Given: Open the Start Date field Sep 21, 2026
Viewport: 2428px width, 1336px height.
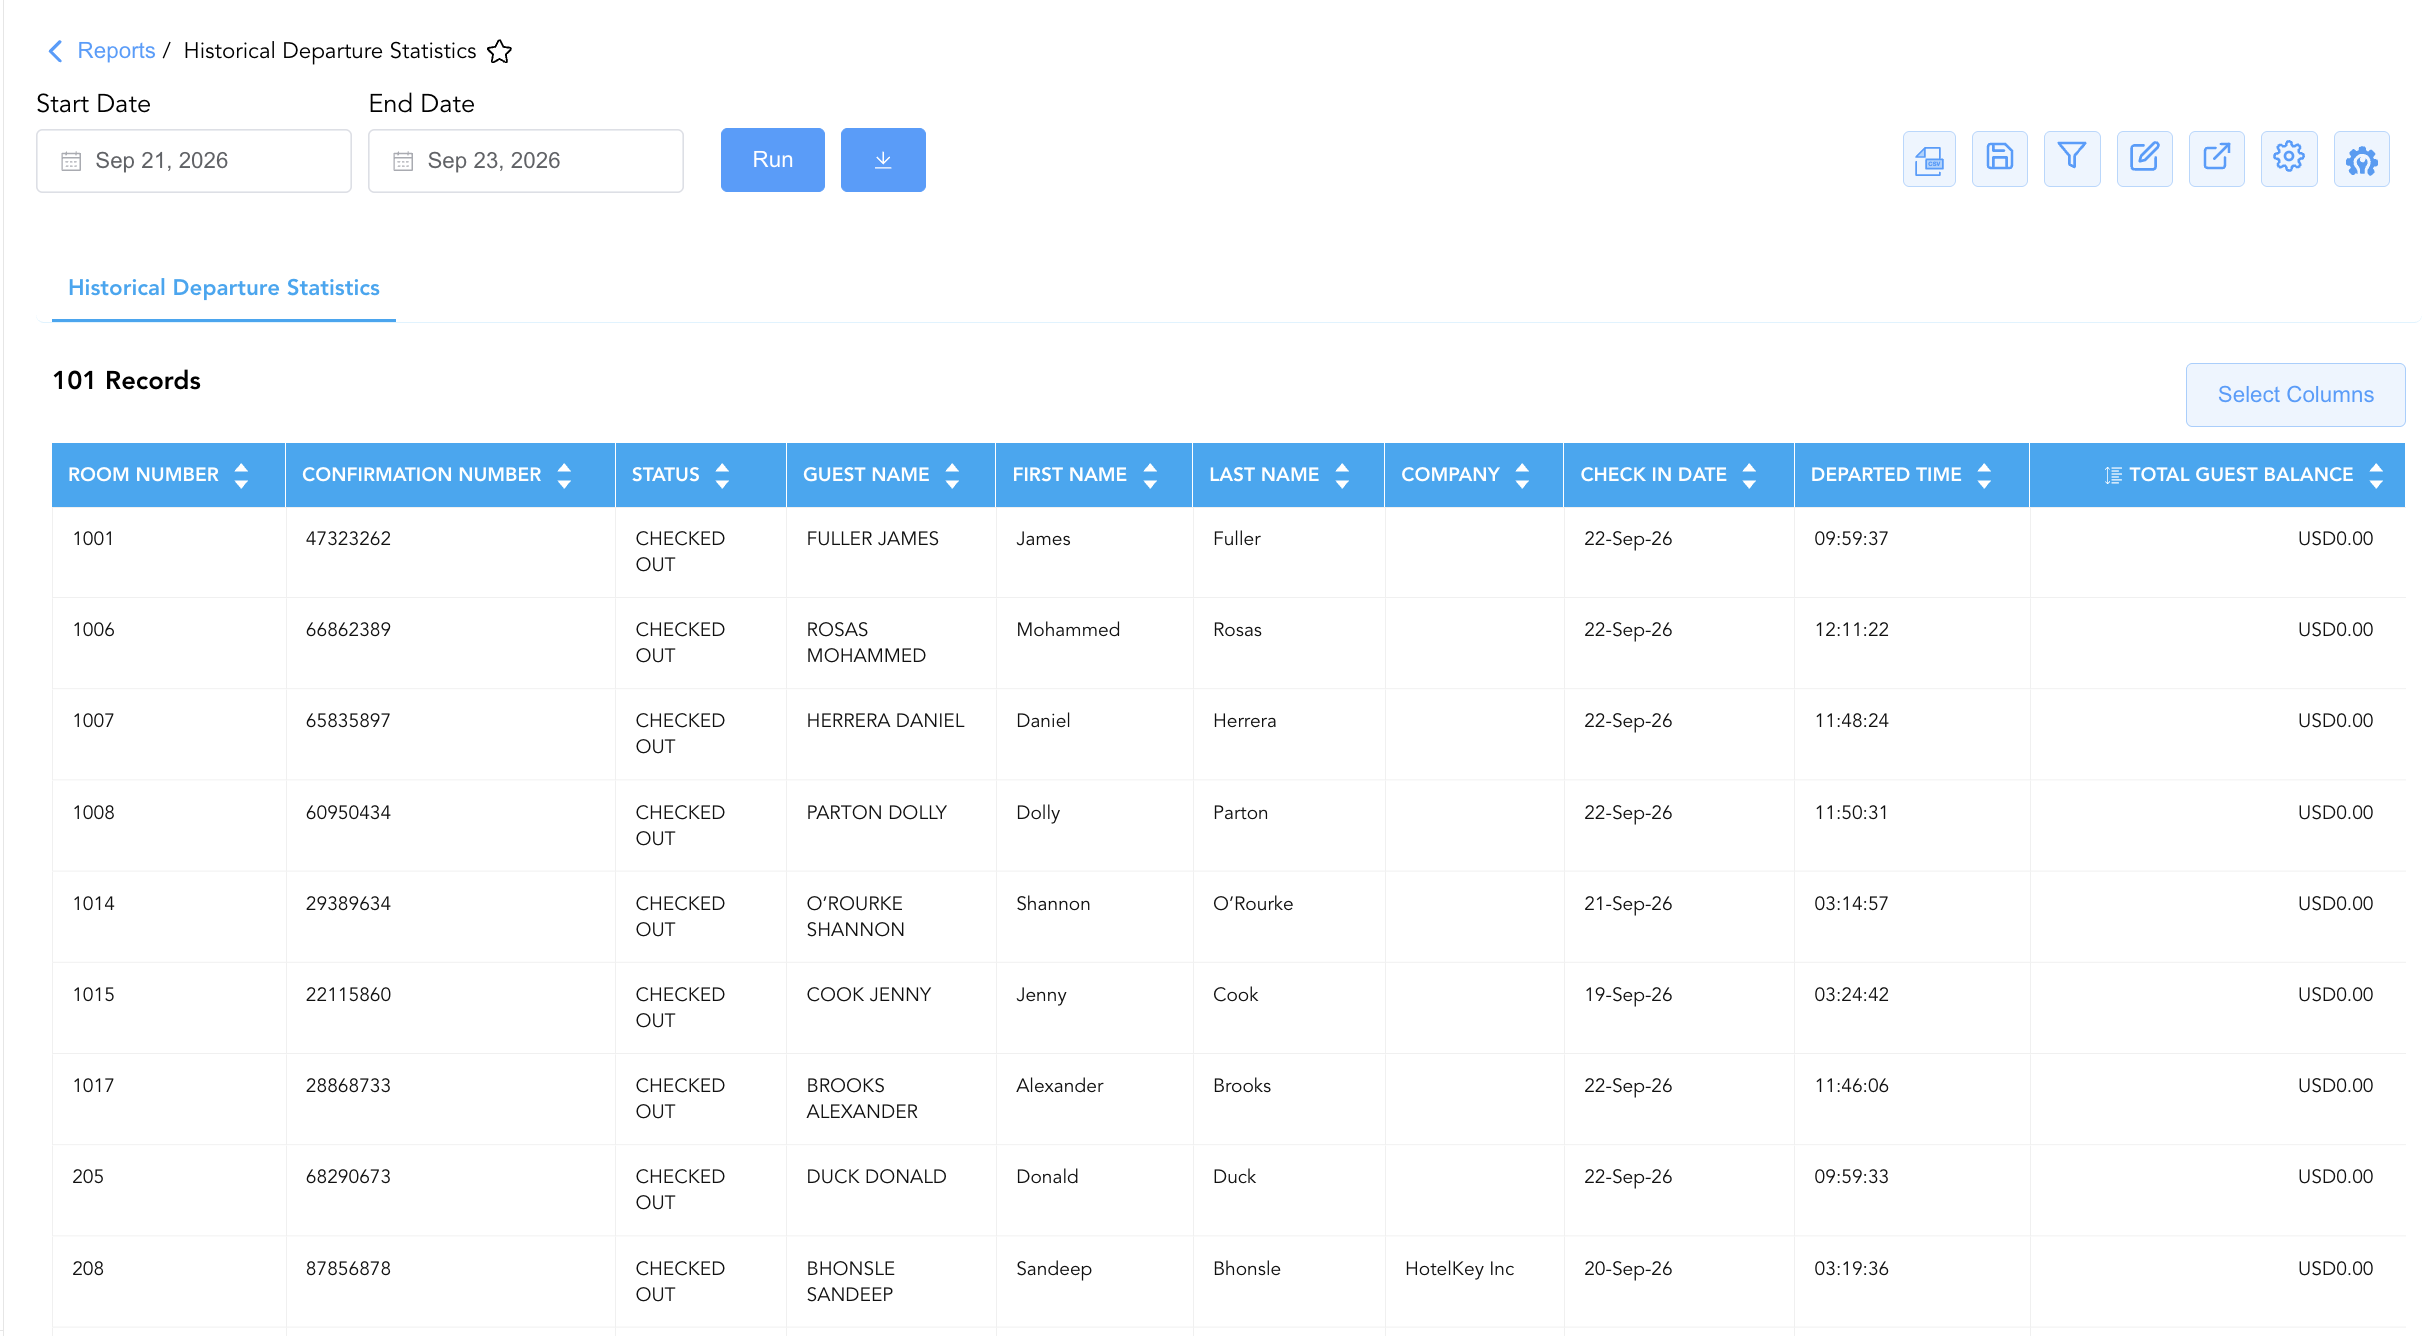Looking at the screenshot, I should tap(194, 160).
